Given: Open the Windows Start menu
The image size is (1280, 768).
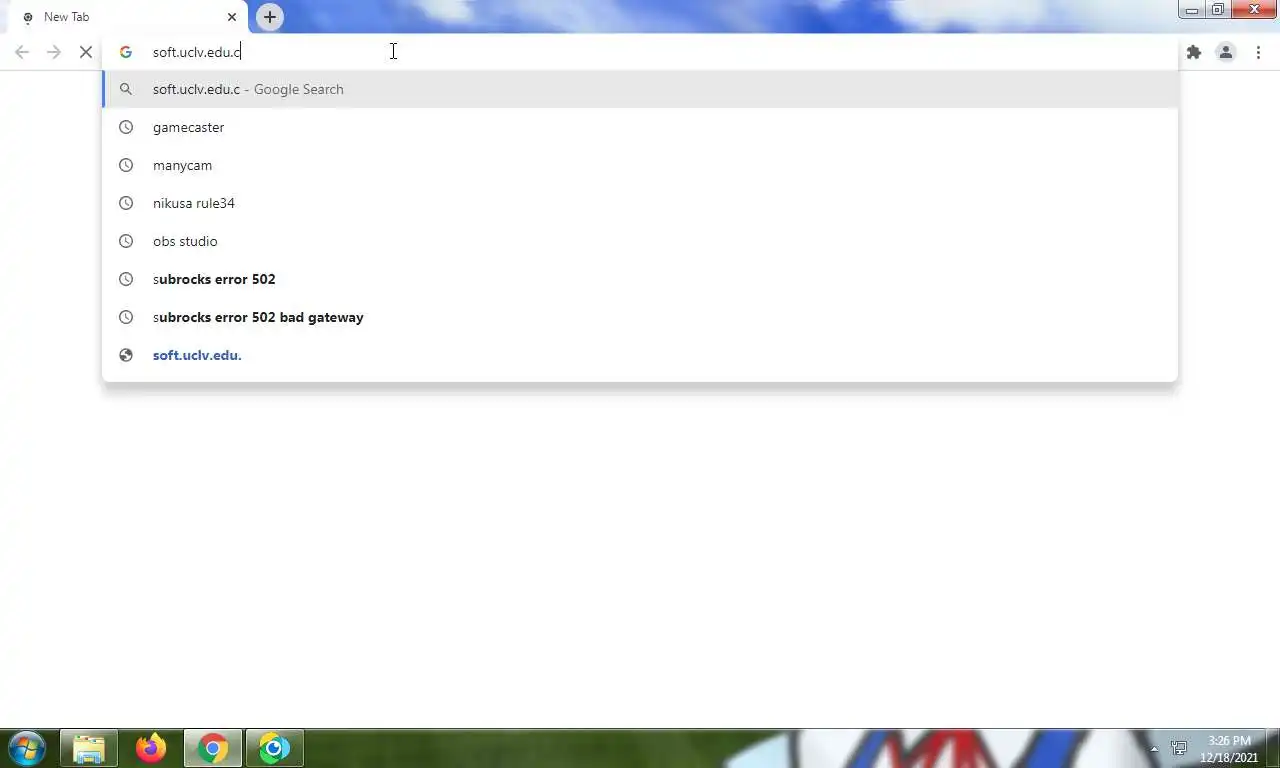Looking at the screenshot, I should tap(27, 748).
